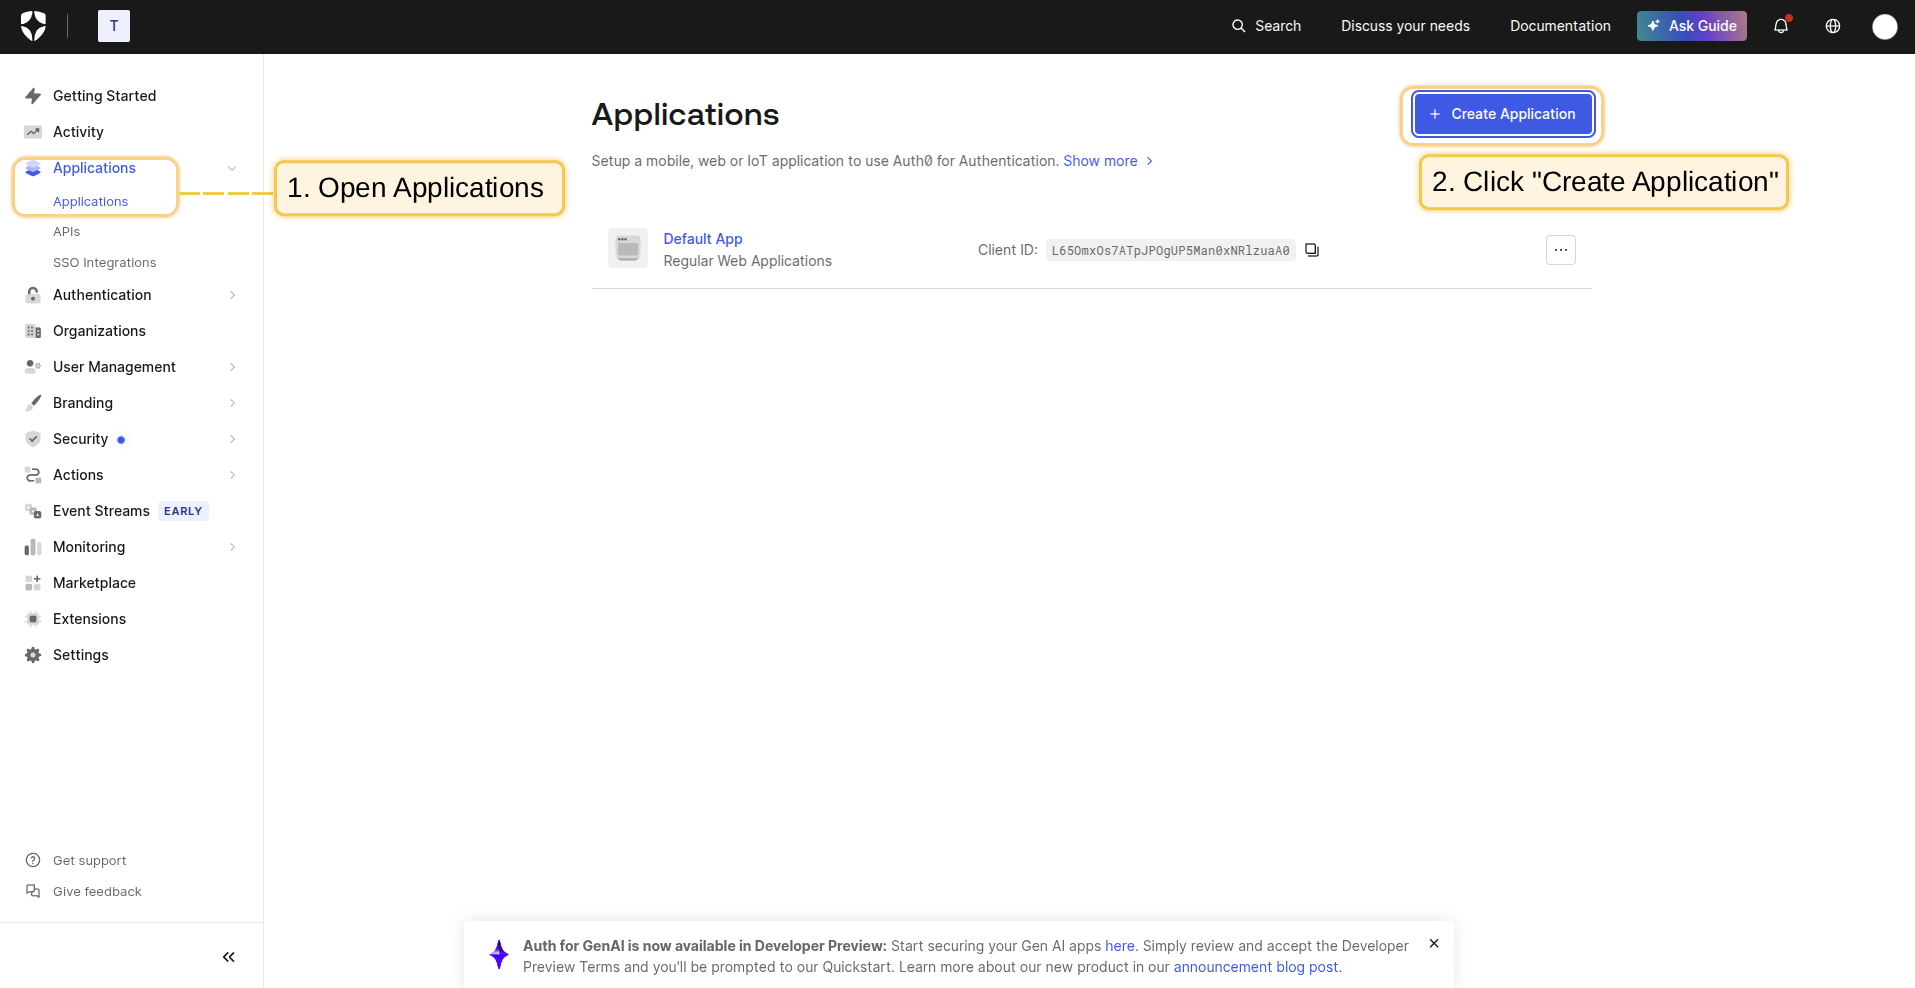1915x988 pixels.
Task: Go to SSO Integrations submenu item
Action: click(x=104, y=263)
